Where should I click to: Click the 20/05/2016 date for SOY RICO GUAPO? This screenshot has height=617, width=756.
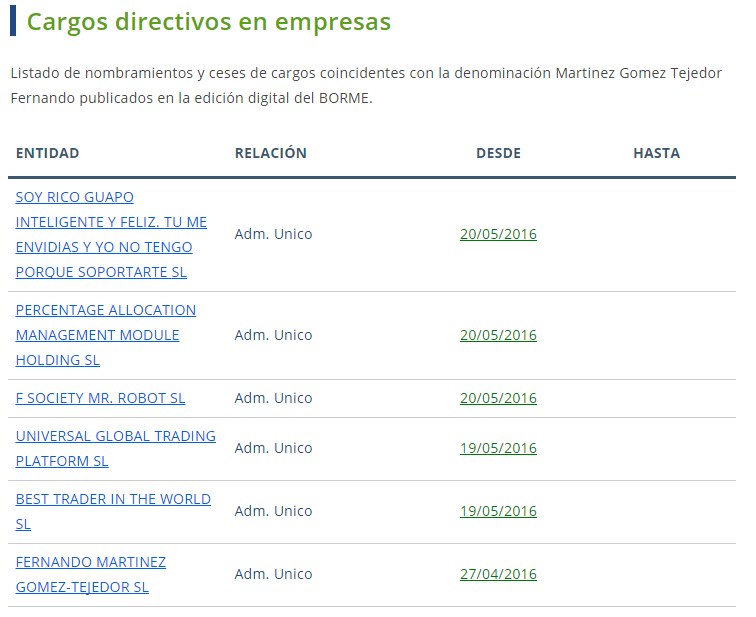click(x=498, y=234)
